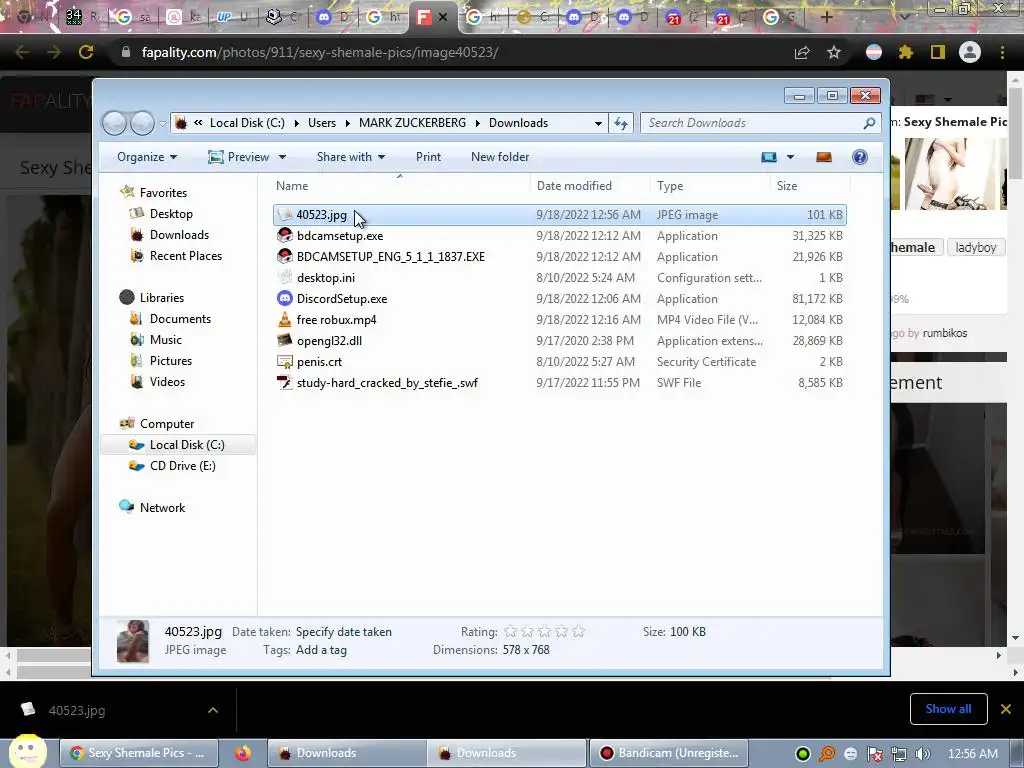Image resolution: width=1024 pixels, height=768 pixels.
Task: Open the Chrome extensions puzzle icon
Action: 906,52
